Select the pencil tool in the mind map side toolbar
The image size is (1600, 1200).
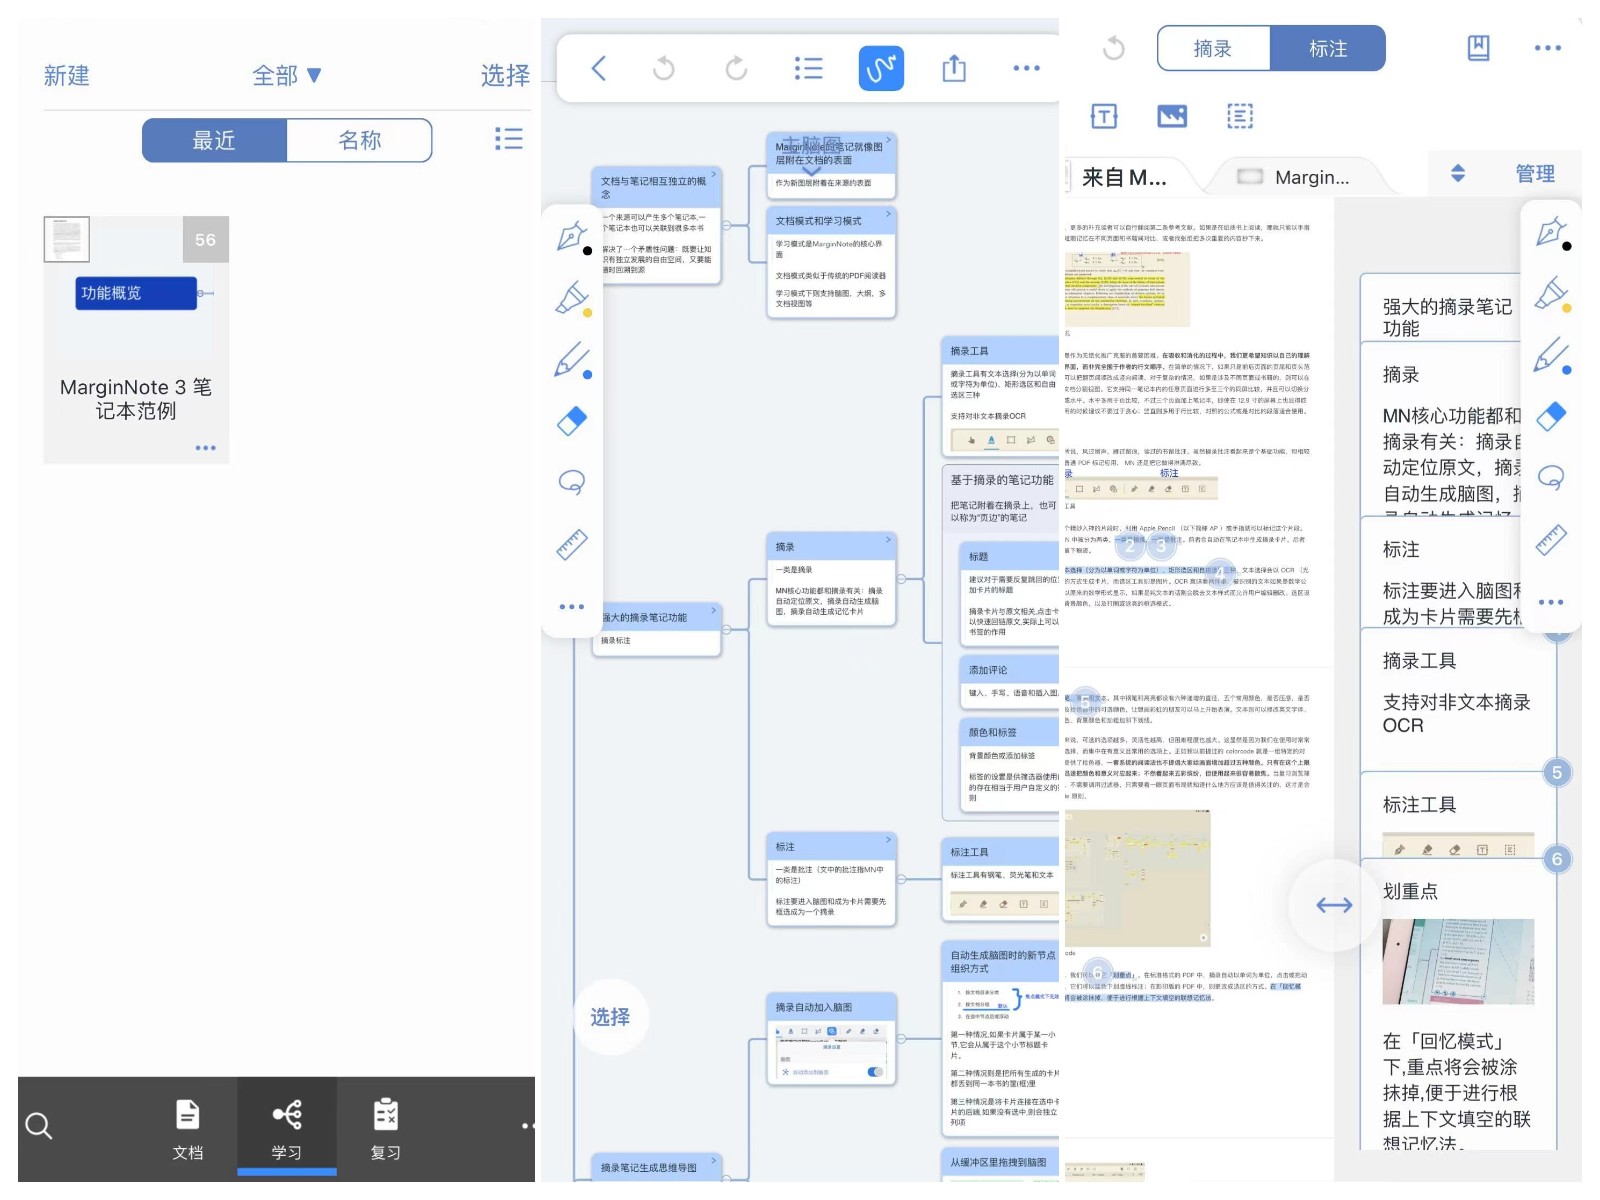(x=572, y=360)
